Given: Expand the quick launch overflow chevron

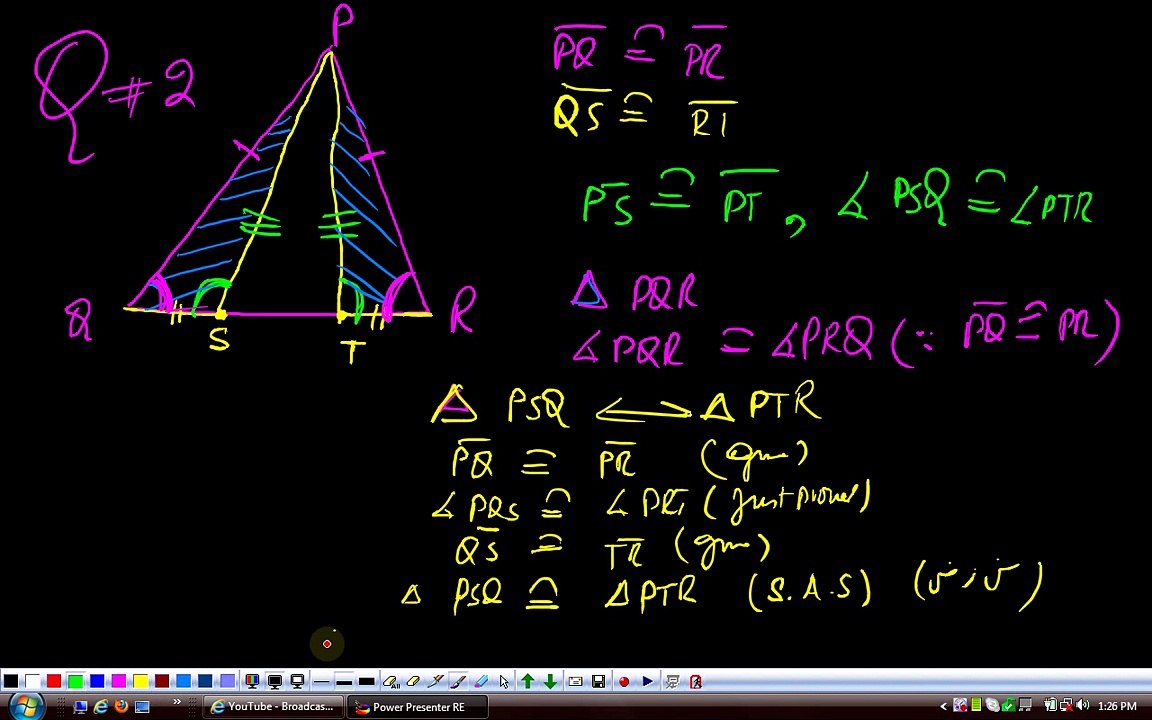Looking at the screenshot, I should pos(176,702).
